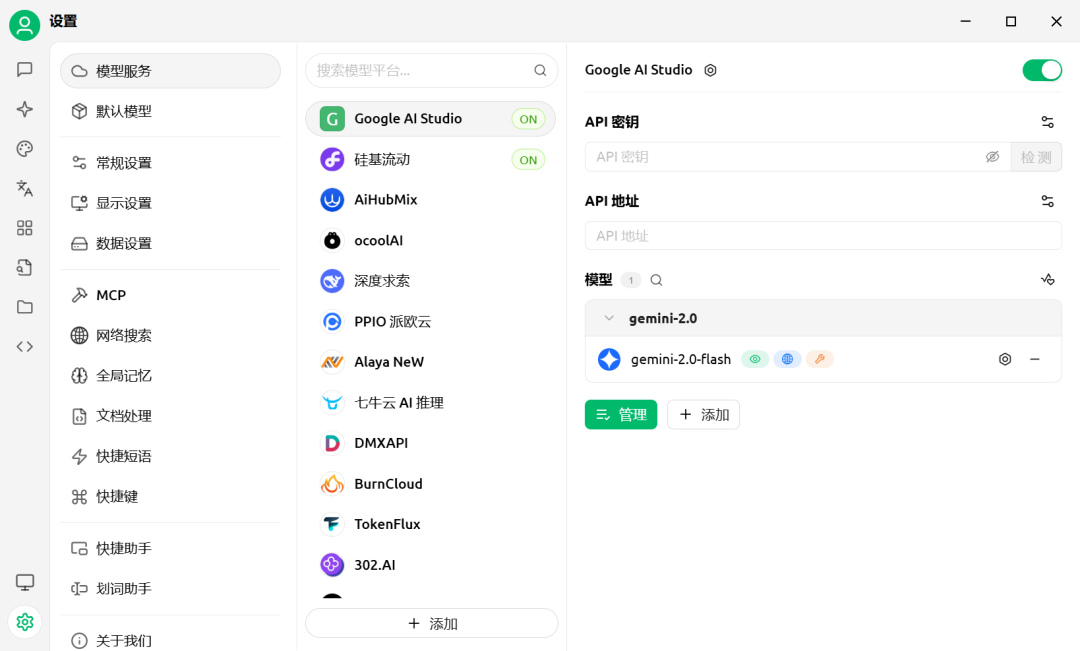Click the search magnifier in platform search
This screenshot has width=1080, height=651.
click(x=540, y=70)
